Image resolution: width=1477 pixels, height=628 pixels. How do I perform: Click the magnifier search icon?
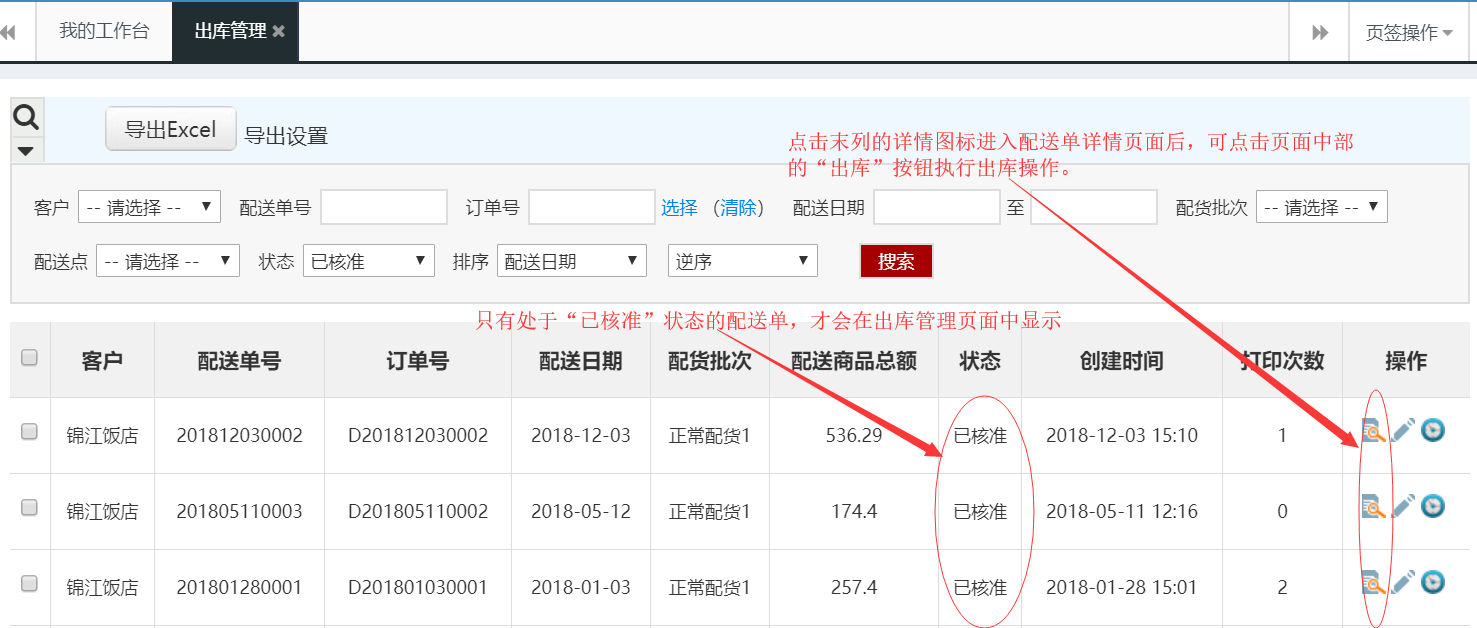click(x=25, y=118)
